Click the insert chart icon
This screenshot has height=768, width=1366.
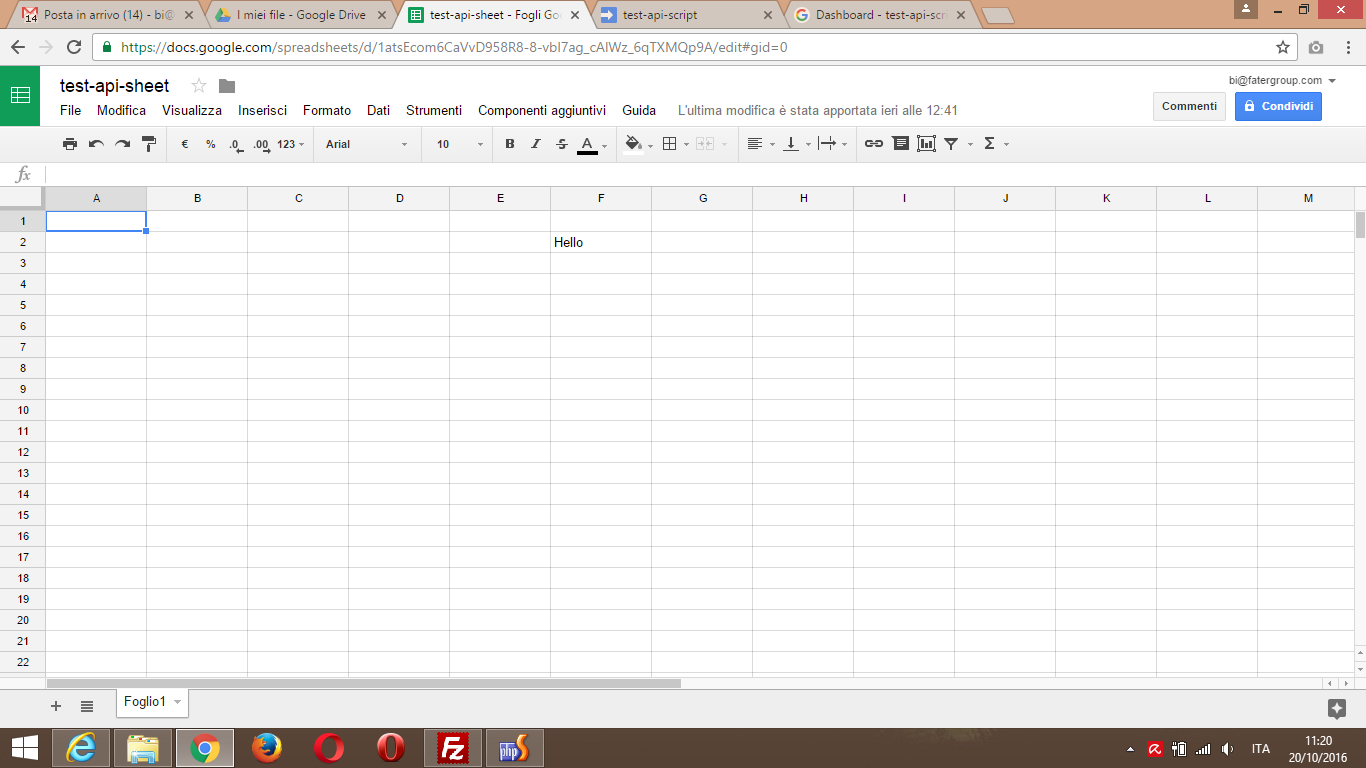pyautogui.click(x=926, y=144)
